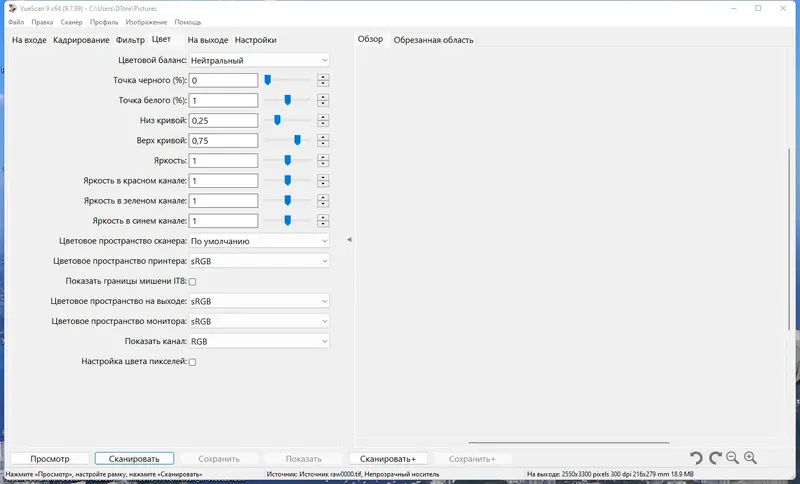Click Яркость в синем канале slider handle
The image size is (800, 484).
coord(288,221)
